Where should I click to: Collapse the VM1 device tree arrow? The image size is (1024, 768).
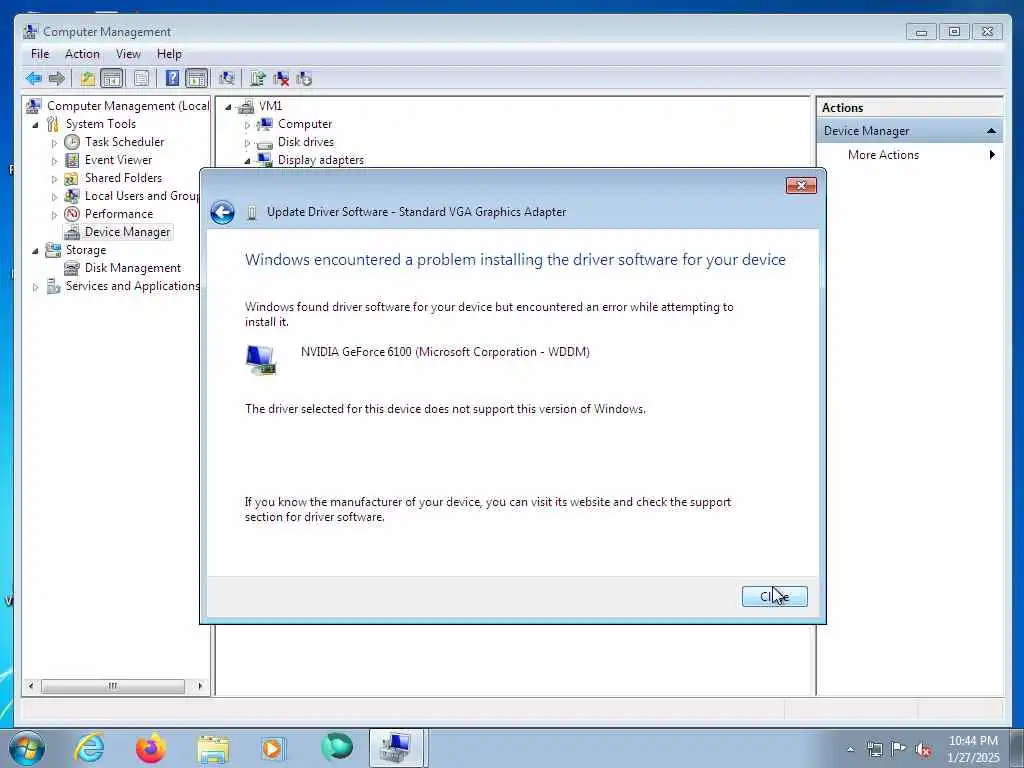click(228, 106)
